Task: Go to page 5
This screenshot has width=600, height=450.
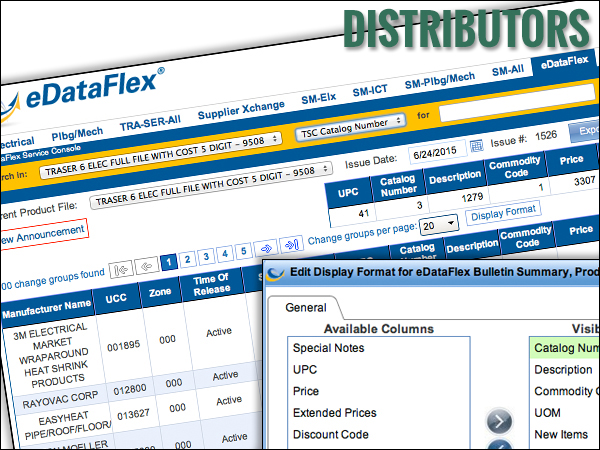Action: 243,250
